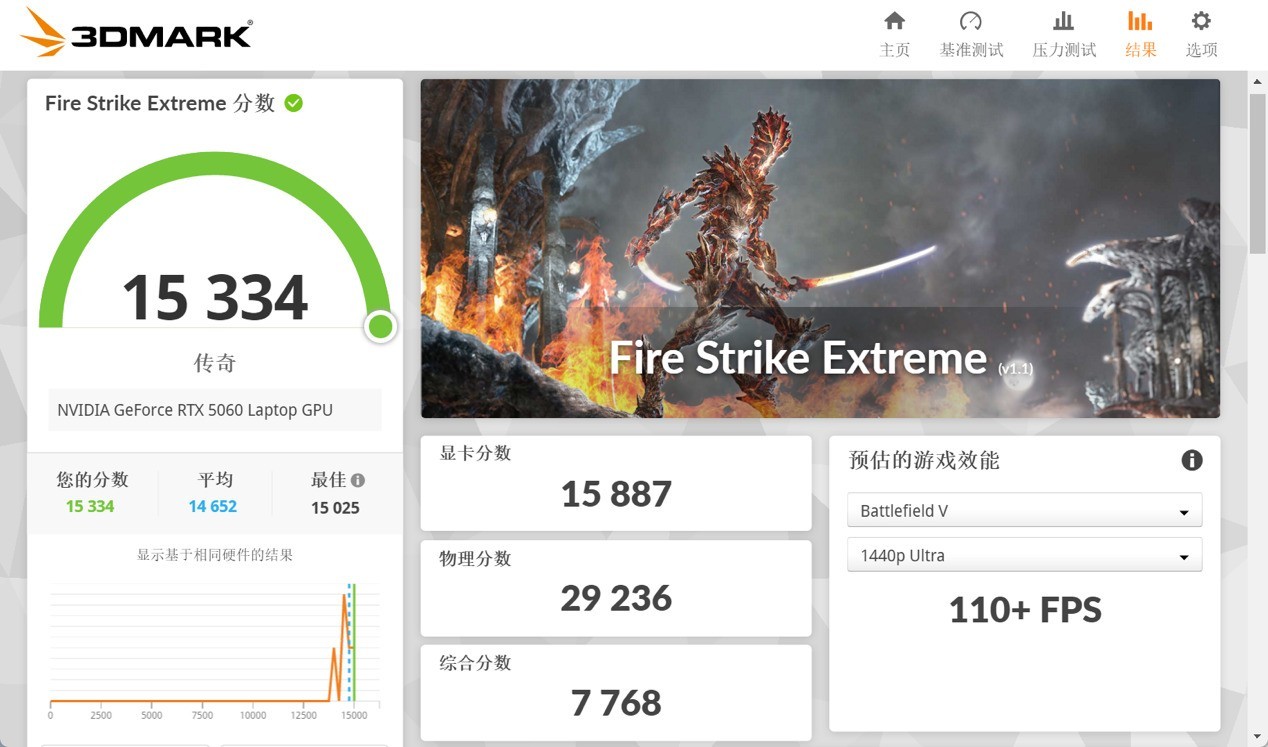Click the 物理分数 label

click(x=475, y=558)
